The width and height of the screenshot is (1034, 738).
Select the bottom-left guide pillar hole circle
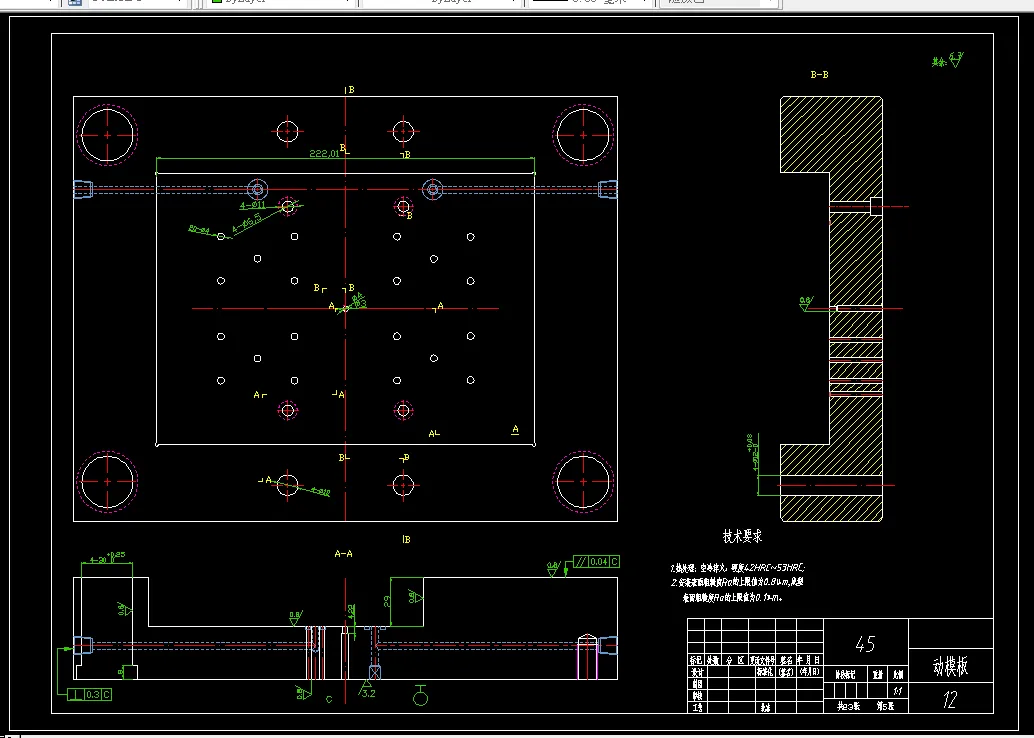[x=107, y=481]
